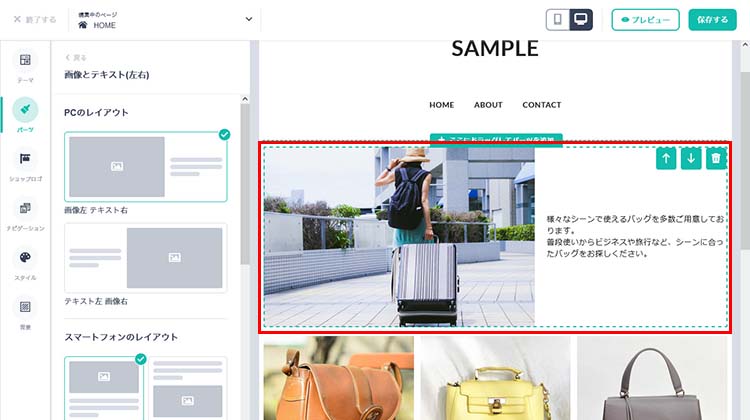Delete the section with trash icon
Image resolution: width=750 pixels, height=420 pixels.
716,158
